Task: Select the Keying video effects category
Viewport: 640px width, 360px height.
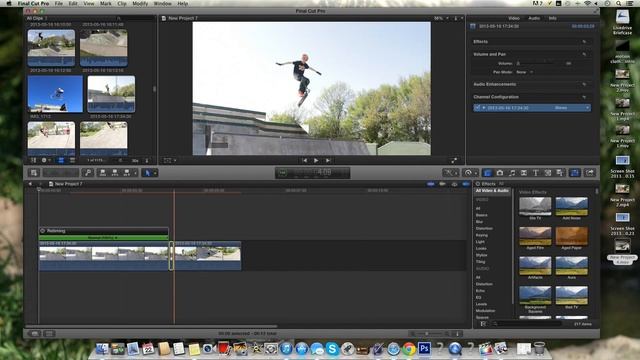Action: [x=482, y=235]
